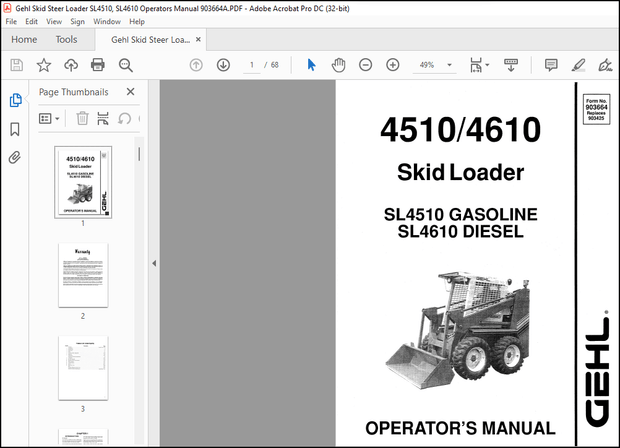
Task: Click the print pages icon in Thumbnails panel
Action: coord(103,118)
